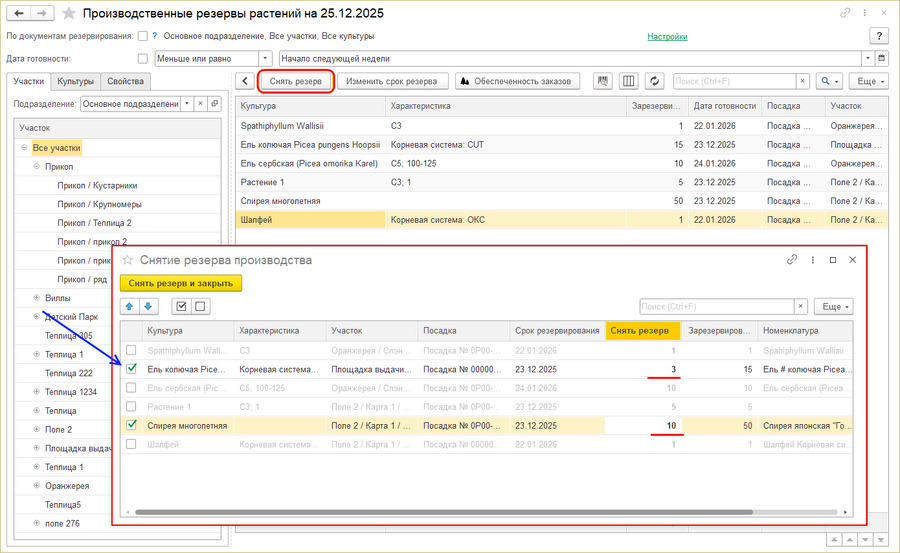Screen dimensions: 900x553
Task: Open the Настройки link
Action: 667,36
